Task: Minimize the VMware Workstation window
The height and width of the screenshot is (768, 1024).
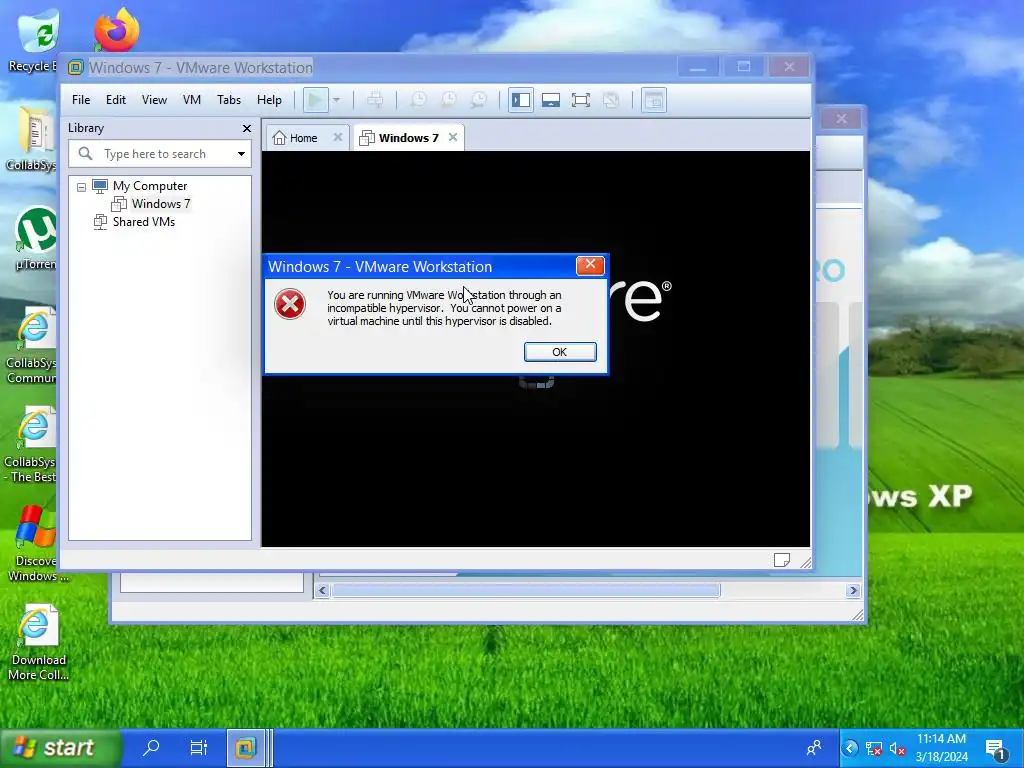Action: [697, 67]
